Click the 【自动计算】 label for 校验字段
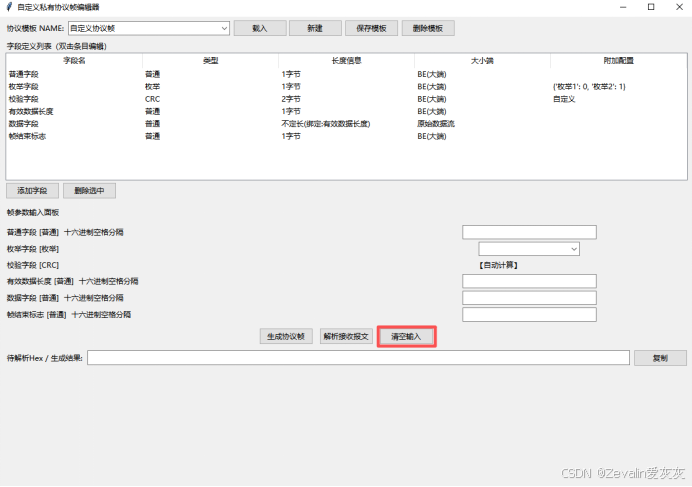This screenshot has height=487, width=692. 498,265
